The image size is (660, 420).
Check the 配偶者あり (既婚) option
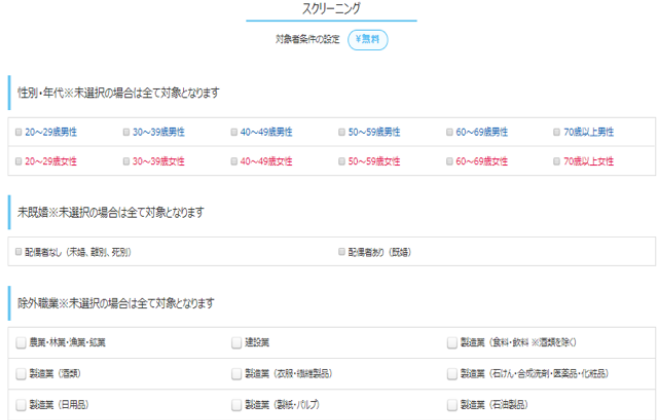(x=341, y=252)
